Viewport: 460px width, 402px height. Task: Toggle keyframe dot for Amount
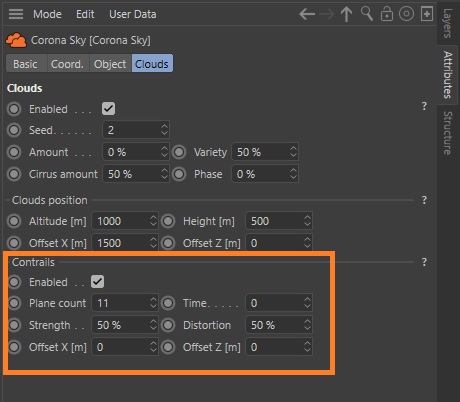(14, 152)
